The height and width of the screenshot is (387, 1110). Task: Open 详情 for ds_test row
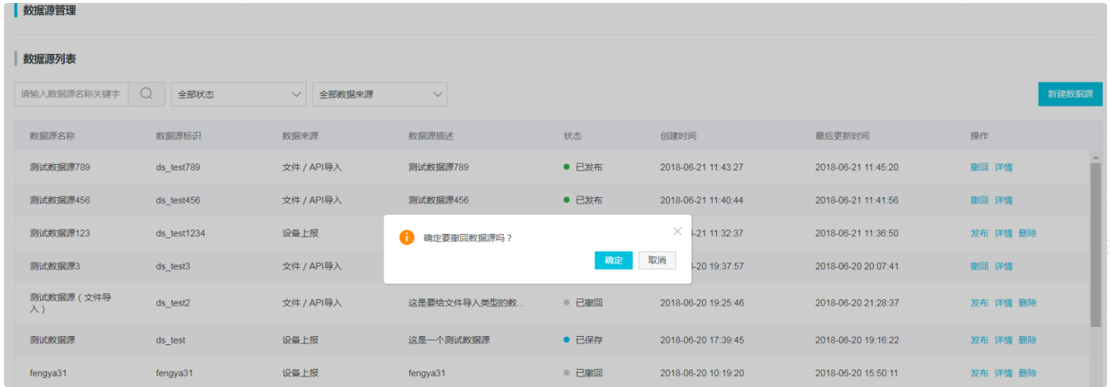pos(1003,340)
